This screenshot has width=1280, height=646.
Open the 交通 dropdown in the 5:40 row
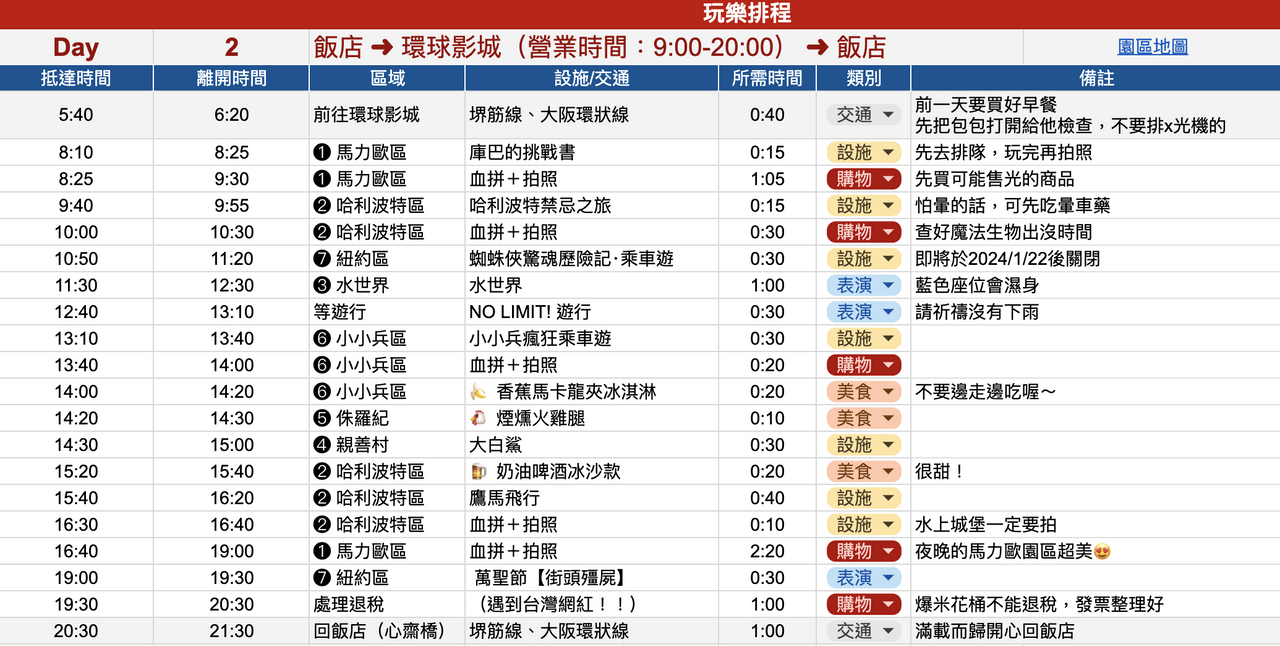click(865, 115)
